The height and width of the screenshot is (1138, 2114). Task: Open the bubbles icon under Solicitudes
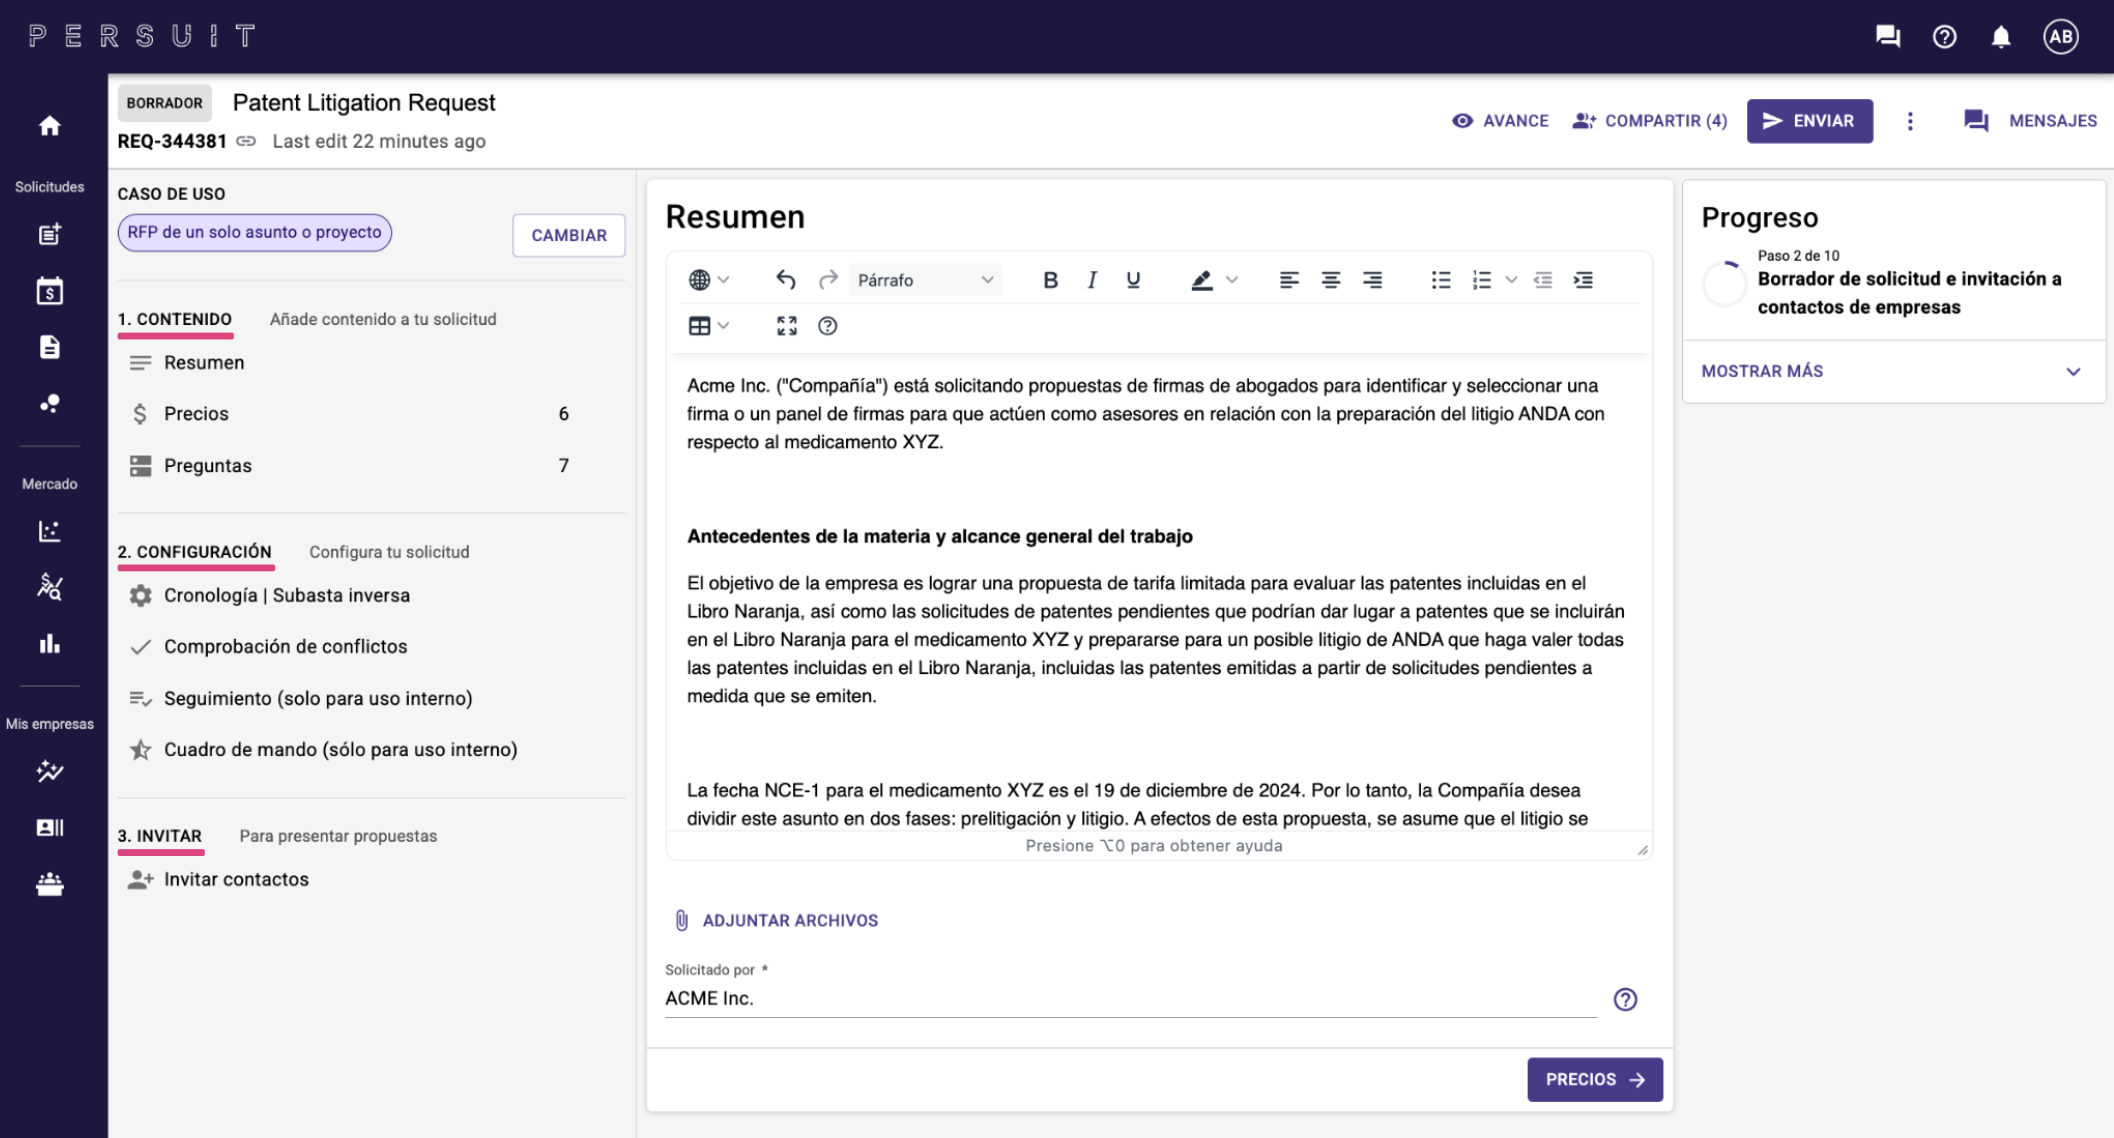49,403
